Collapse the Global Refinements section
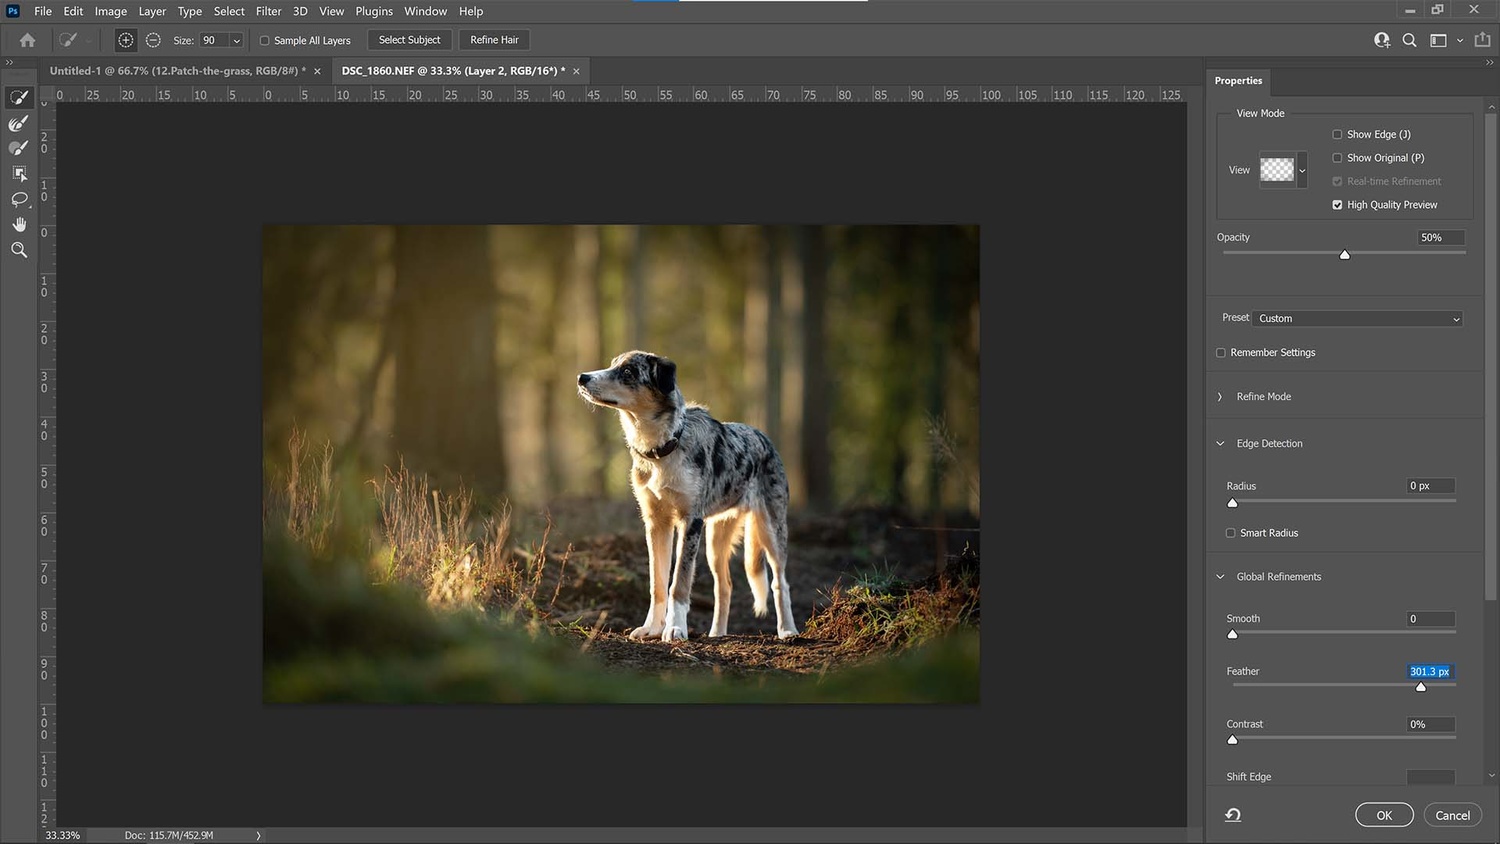Screen dimensions: 1500x844 click(x=1220, y=577)
